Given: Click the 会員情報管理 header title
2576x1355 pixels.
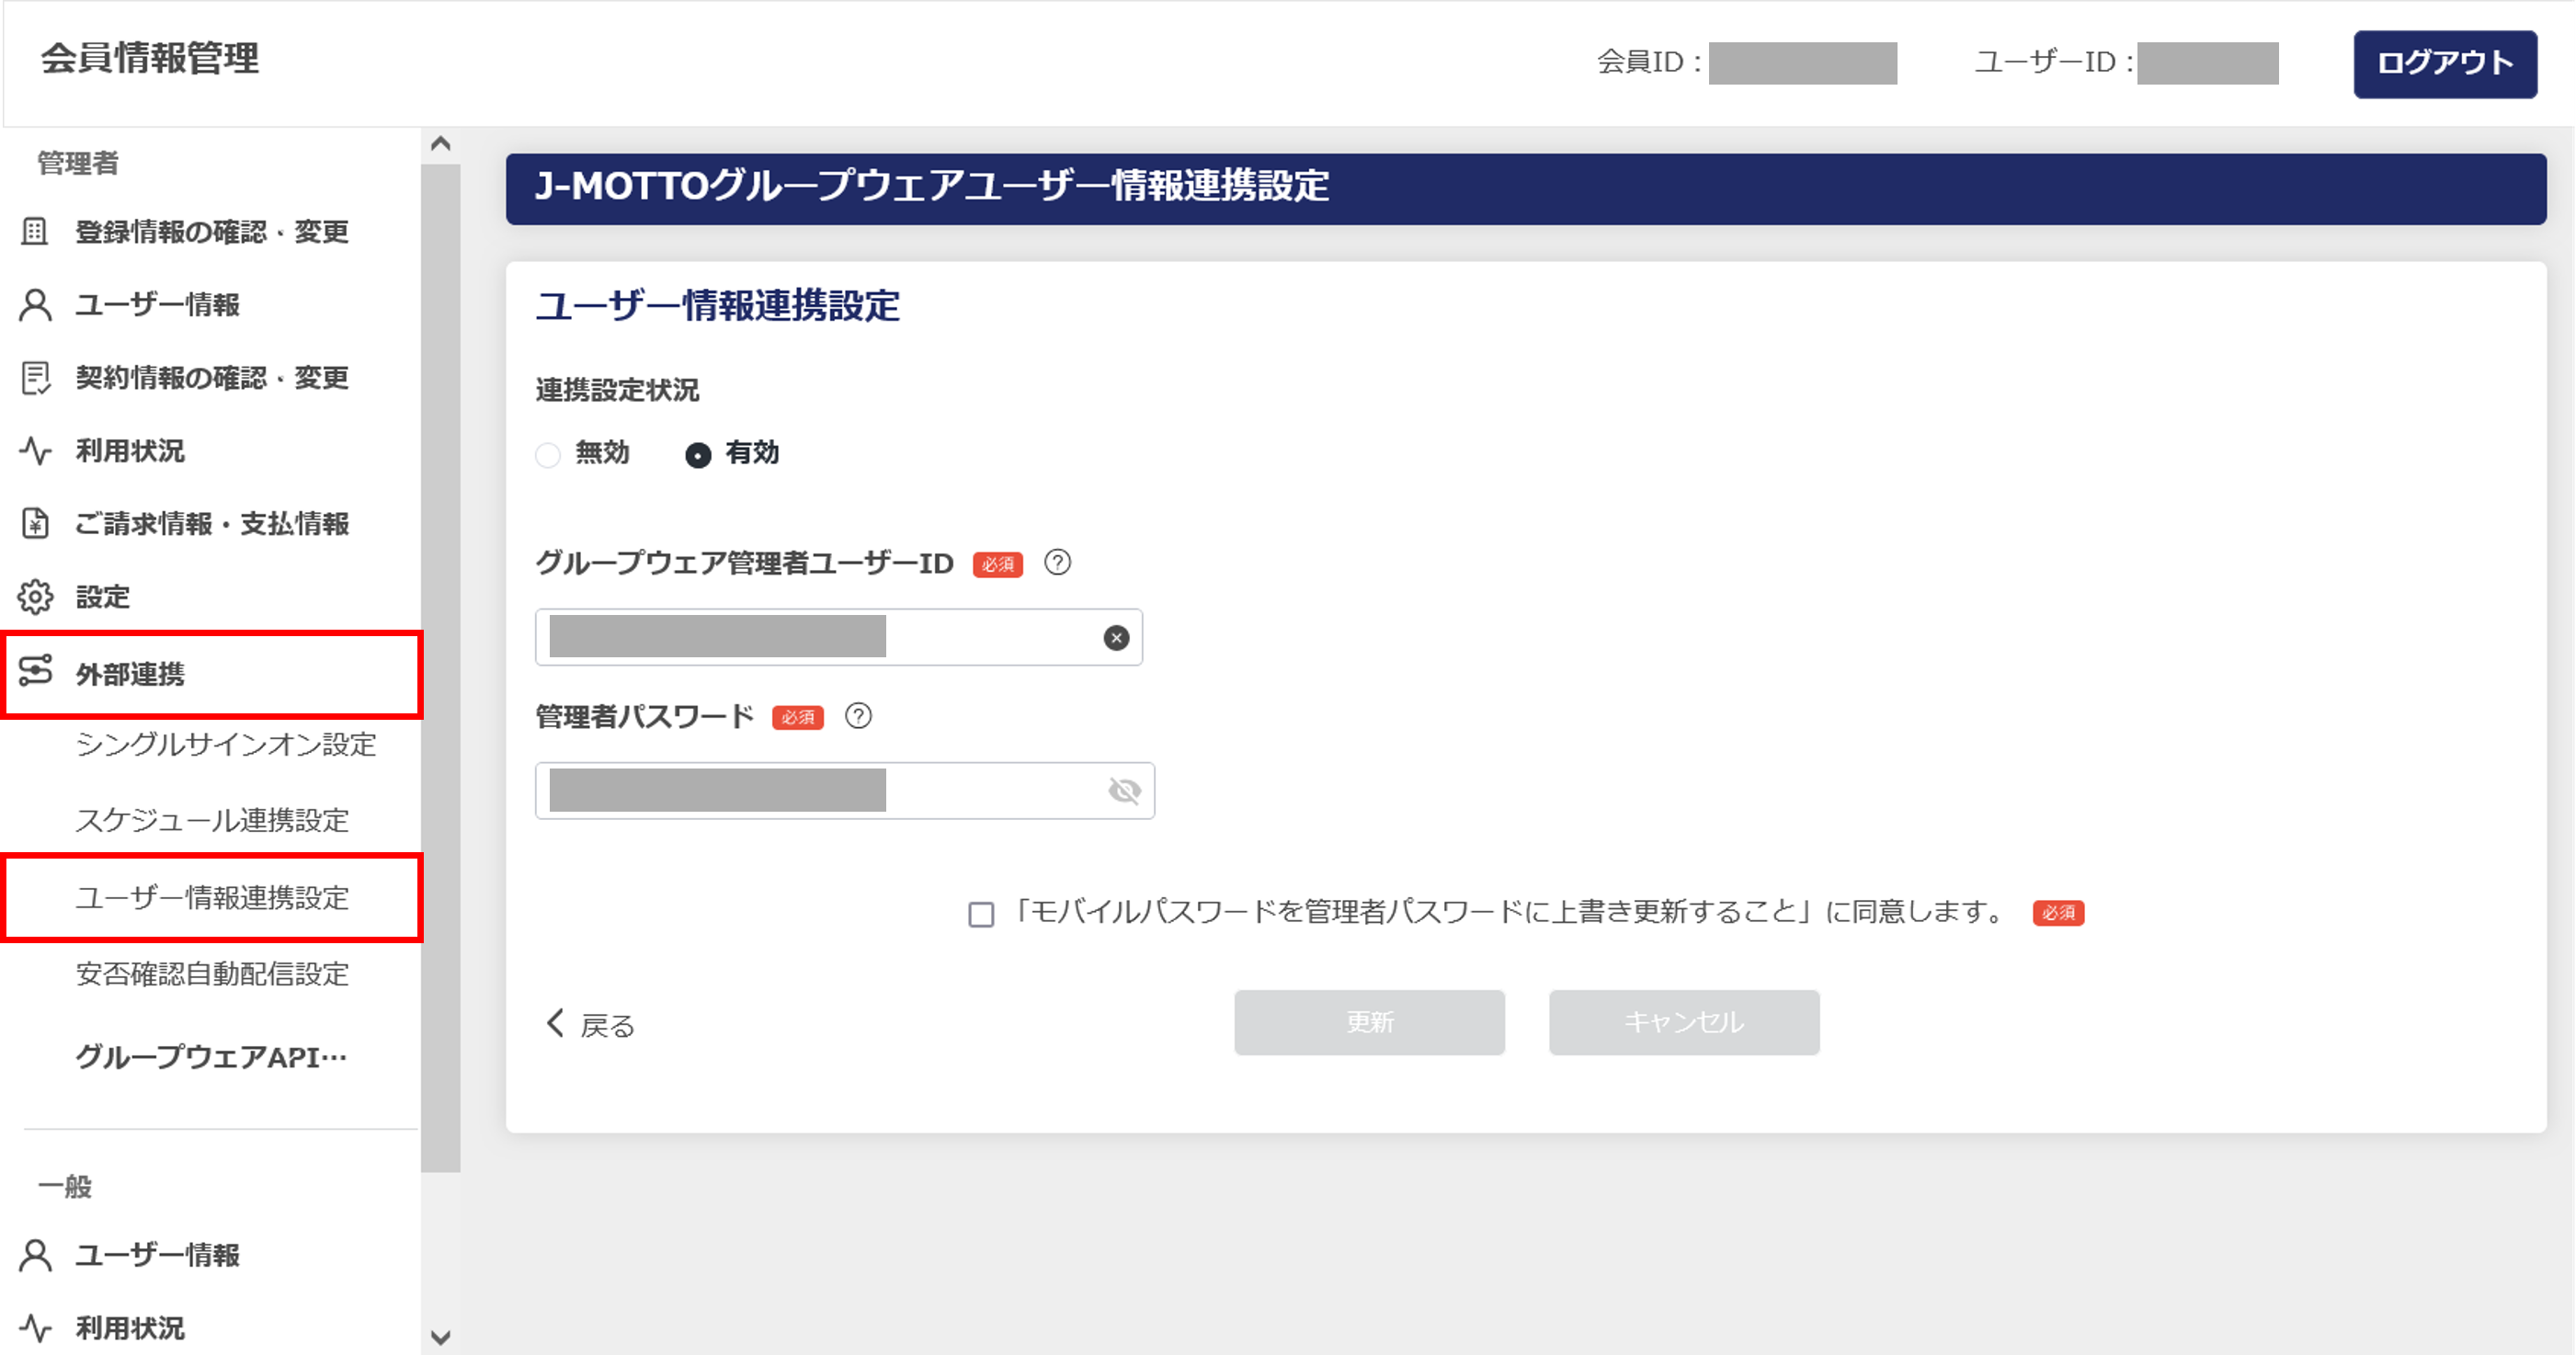Looking at the screenshot, I should click(150, 58).
